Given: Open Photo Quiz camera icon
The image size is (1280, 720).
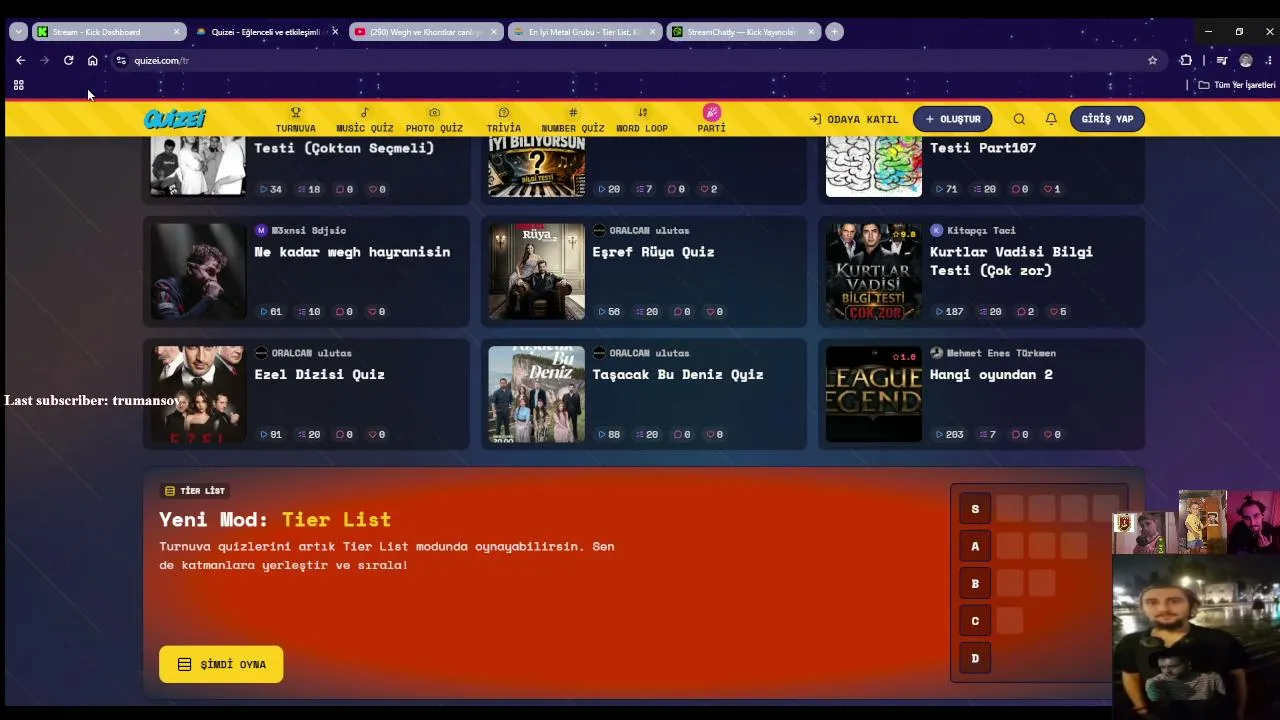Looking at the screenshot, I should coord(434,112).
